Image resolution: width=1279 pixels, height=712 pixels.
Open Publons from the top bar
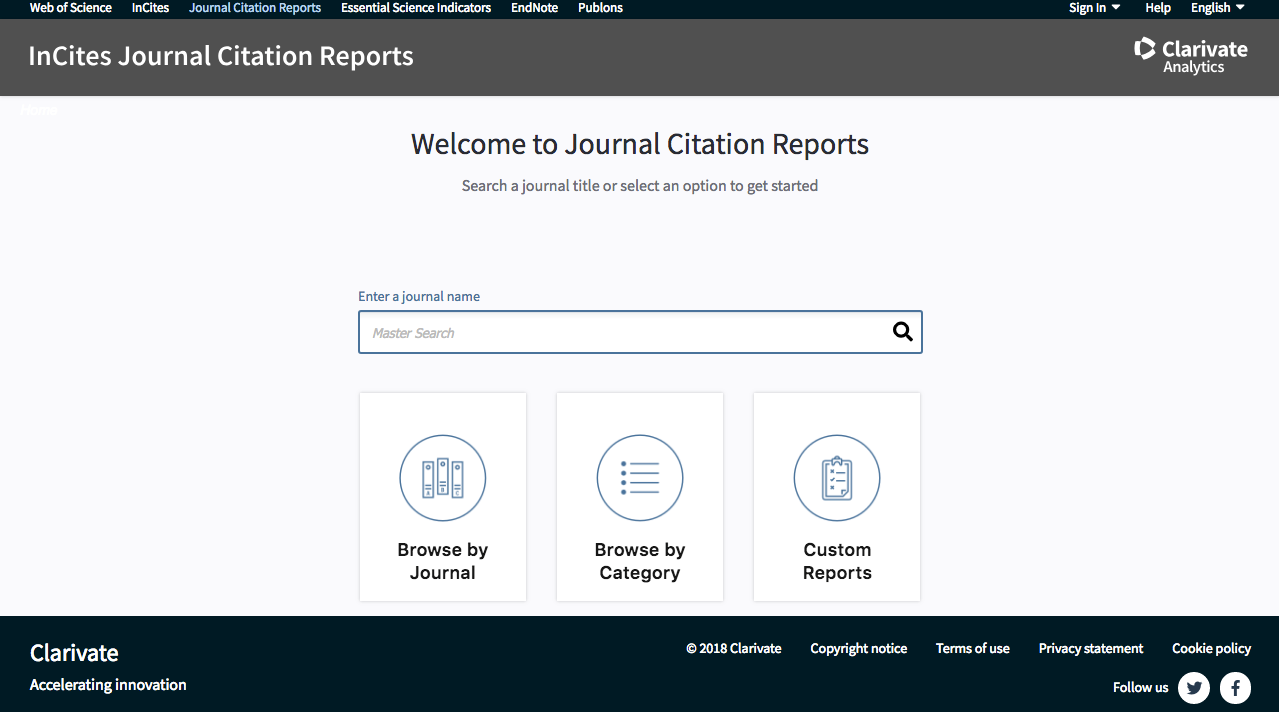click(600, 8)
